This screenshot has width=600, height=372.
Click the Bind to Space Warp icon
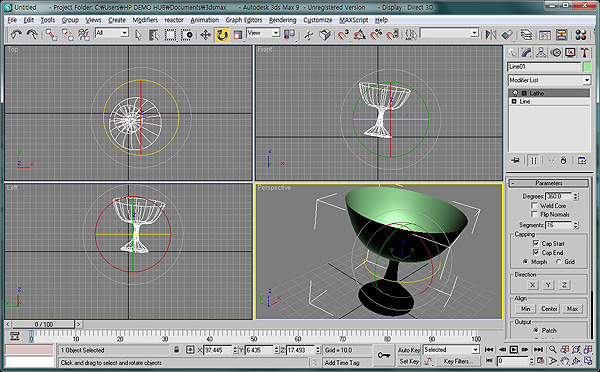84,35
